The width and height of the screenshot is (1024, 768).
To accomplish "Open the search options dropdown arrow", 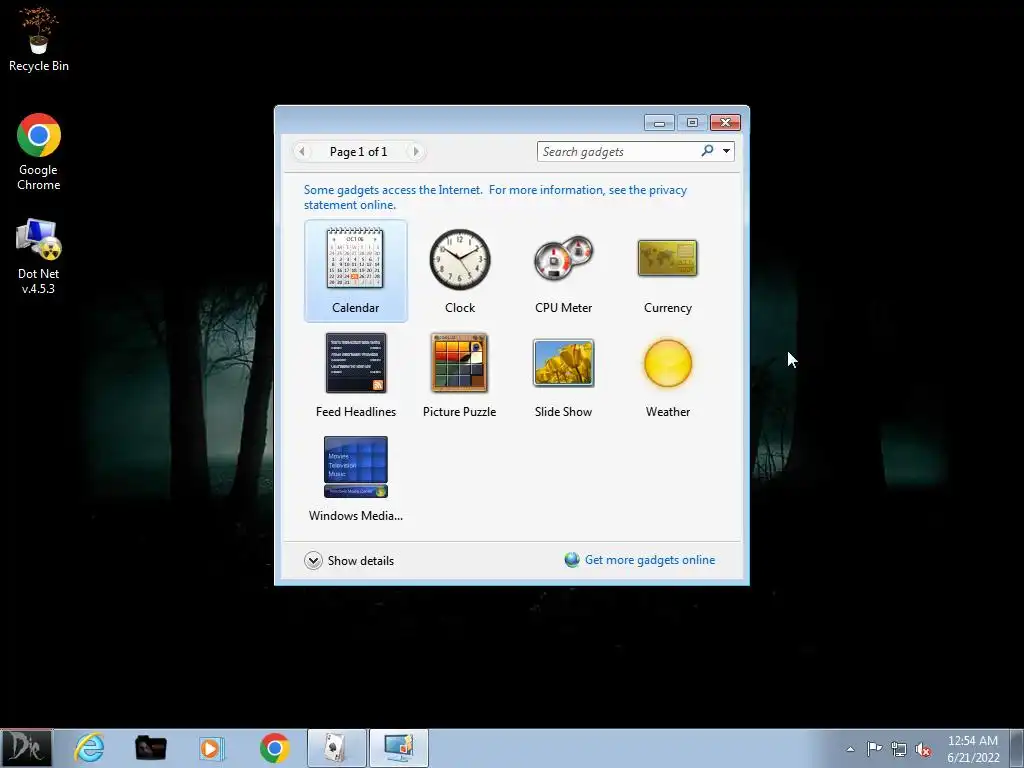I will [x=726, y=152].
